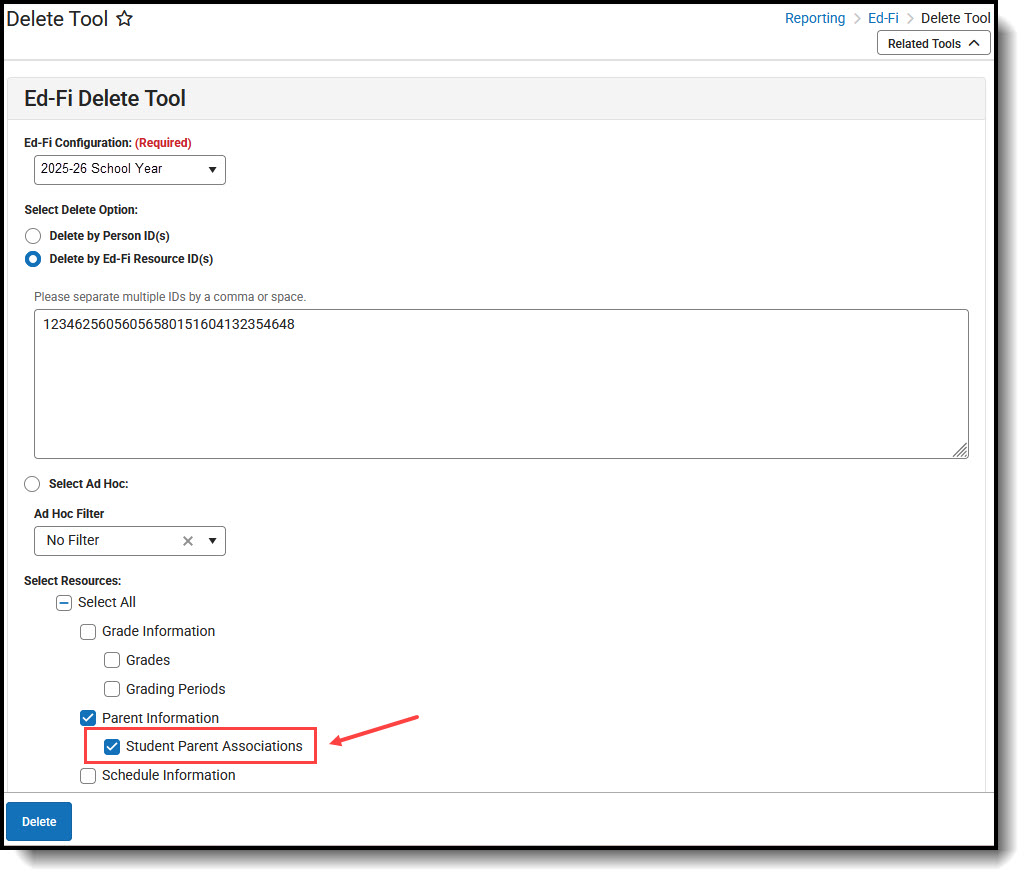Navigate to the Reporting breadcrumb link
Image resolution: width=1032 pixels, height=884 pixels.
tap(815, 18)
